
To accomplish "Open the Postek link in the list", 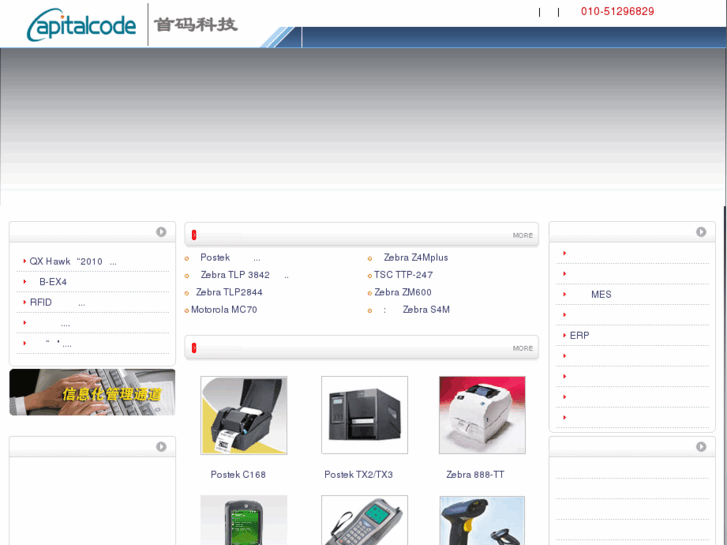I will pos(230,257).
